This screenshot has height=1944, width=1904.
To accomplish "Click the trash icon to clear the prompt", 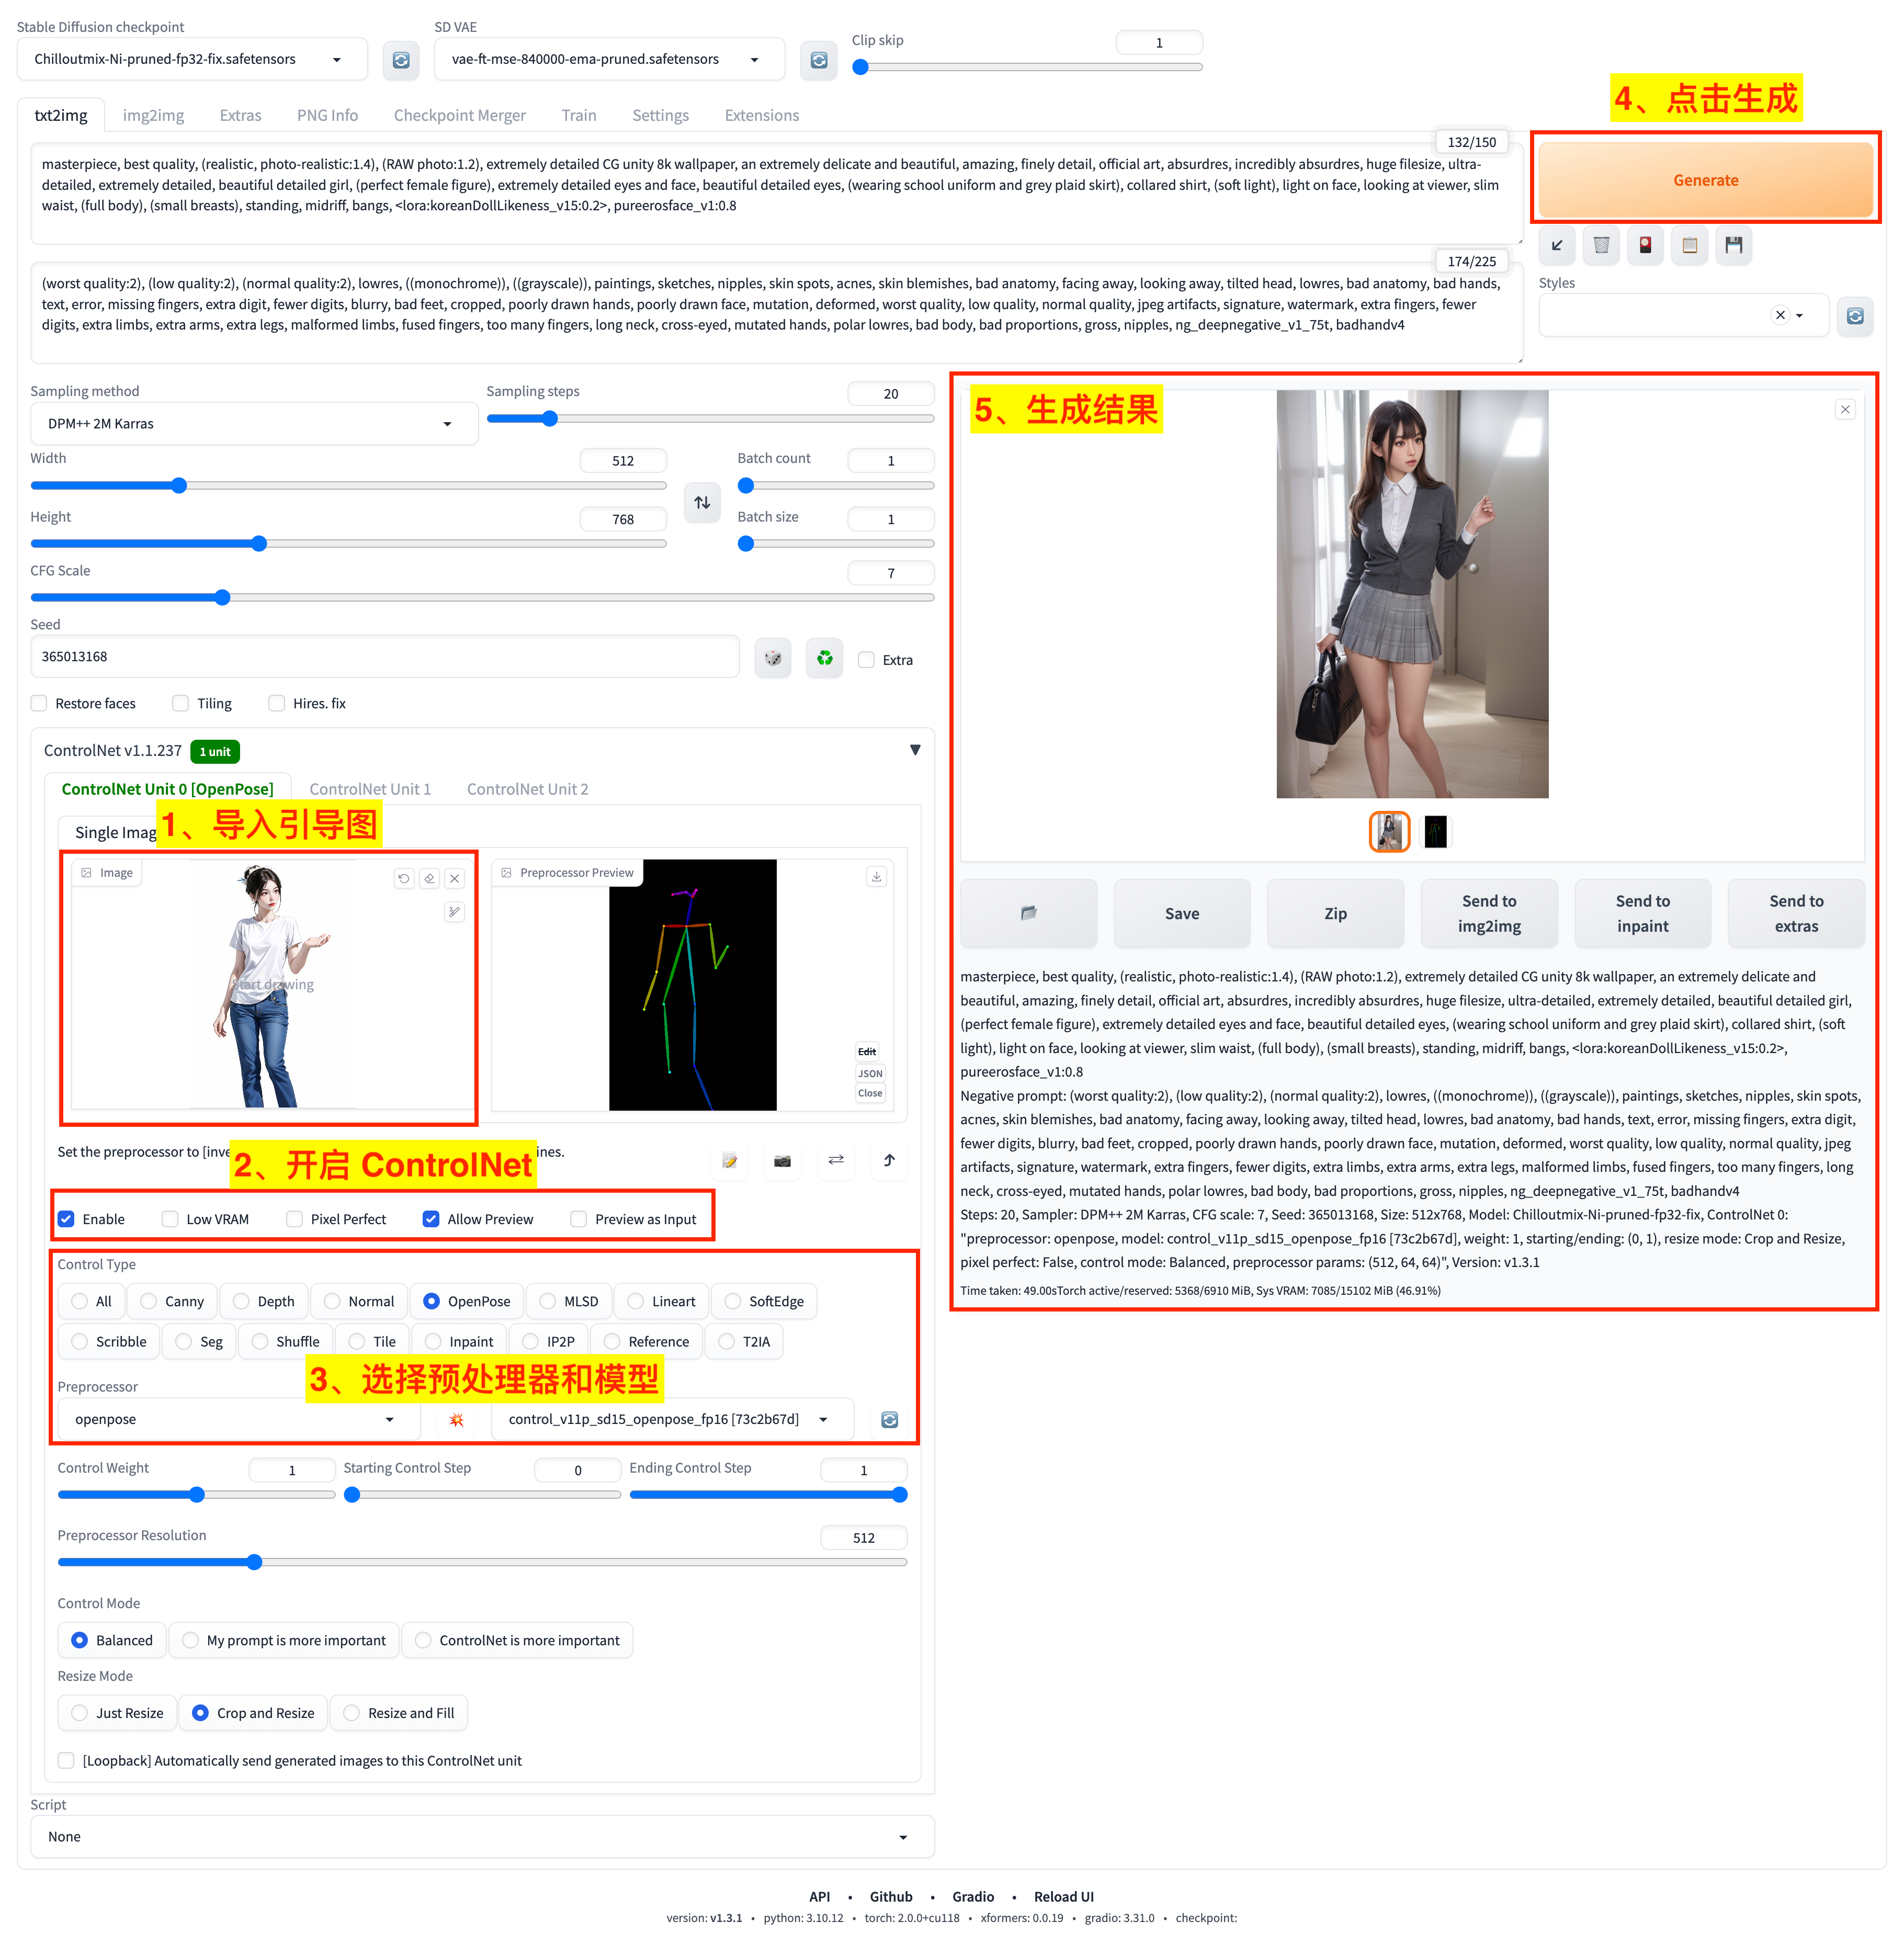I will (x=1601, y=245).
